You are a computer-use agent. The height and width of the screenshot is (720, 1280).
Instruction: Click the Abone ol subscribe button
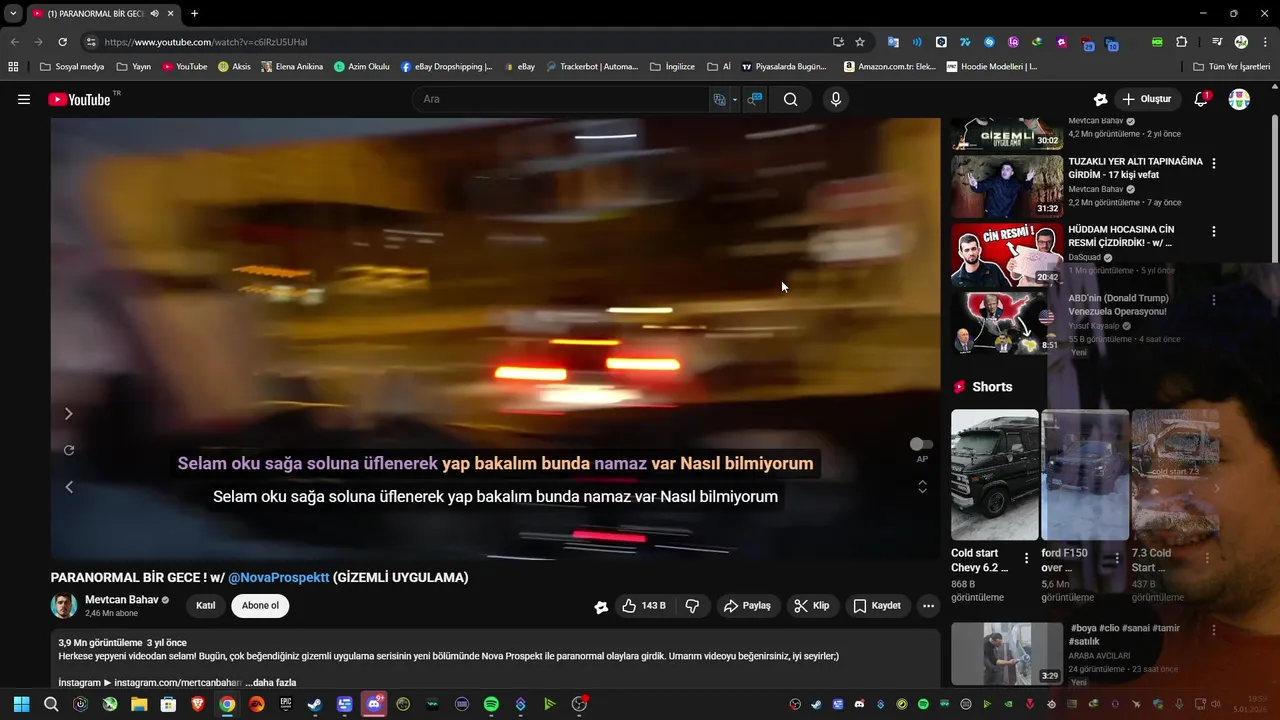click(260, 606)
